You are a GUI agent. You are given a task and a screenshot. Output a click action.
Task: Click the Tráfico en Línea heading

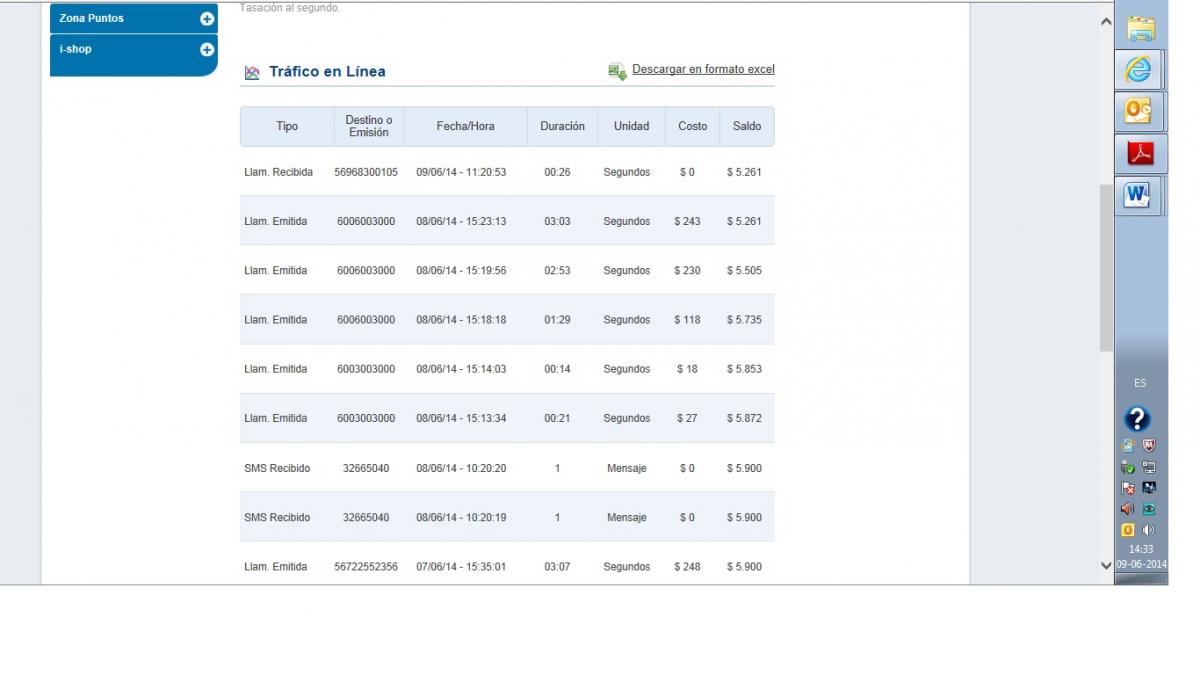click(x=327, y=72)
